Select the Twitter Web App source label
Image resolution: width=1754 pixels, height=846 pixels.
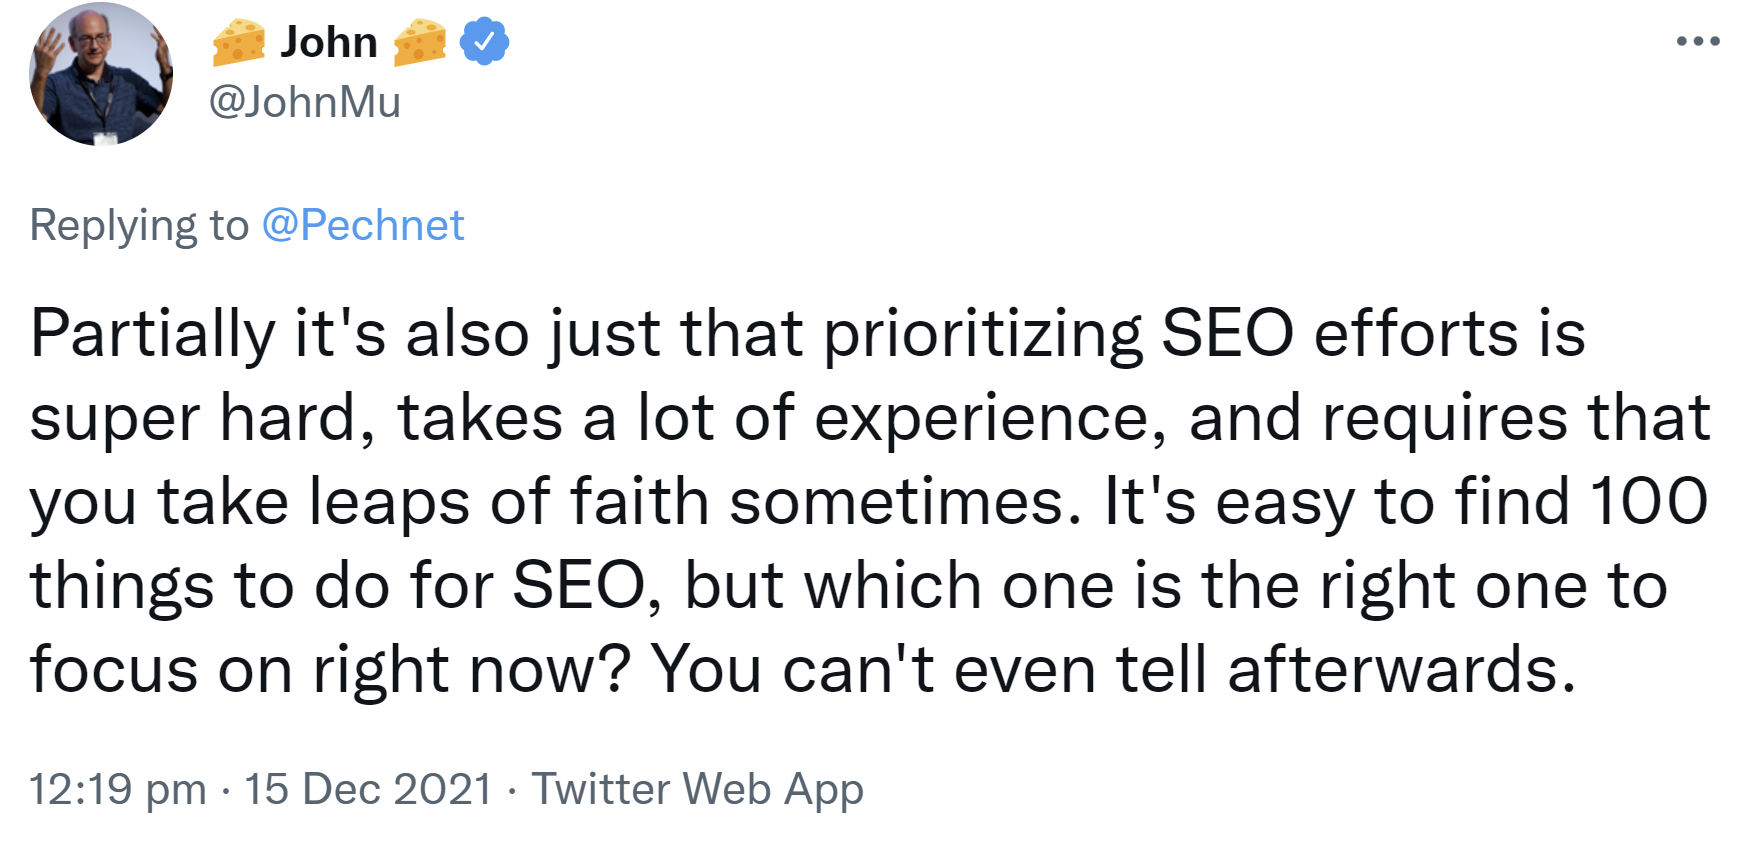pyautogui.click(x=698, y=789)
